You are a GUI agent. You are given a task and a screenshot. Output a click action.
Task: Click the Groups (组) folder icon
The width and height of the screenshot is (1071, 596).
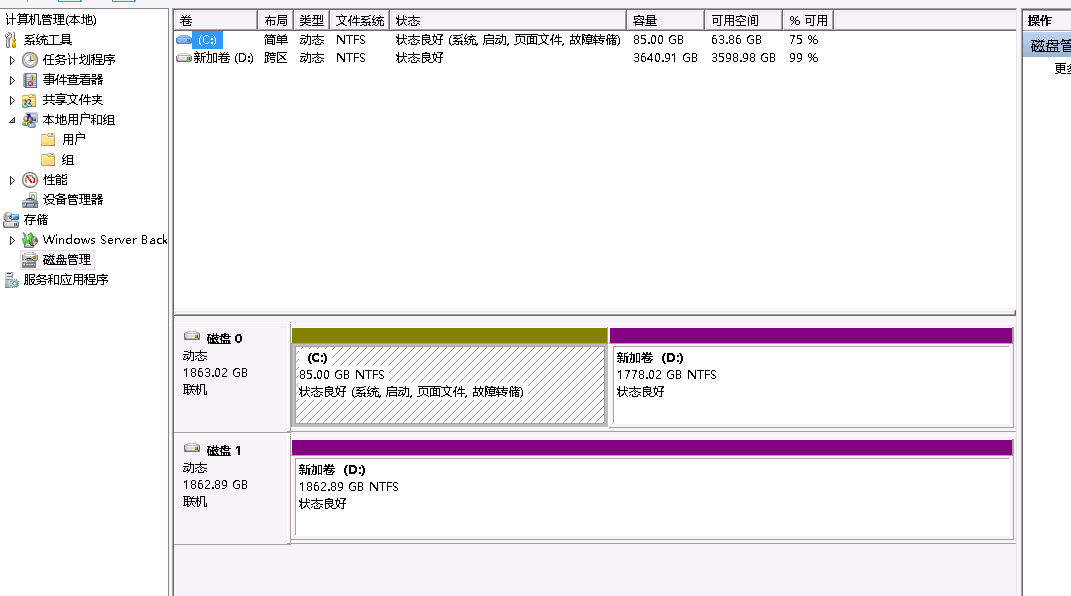48,160
